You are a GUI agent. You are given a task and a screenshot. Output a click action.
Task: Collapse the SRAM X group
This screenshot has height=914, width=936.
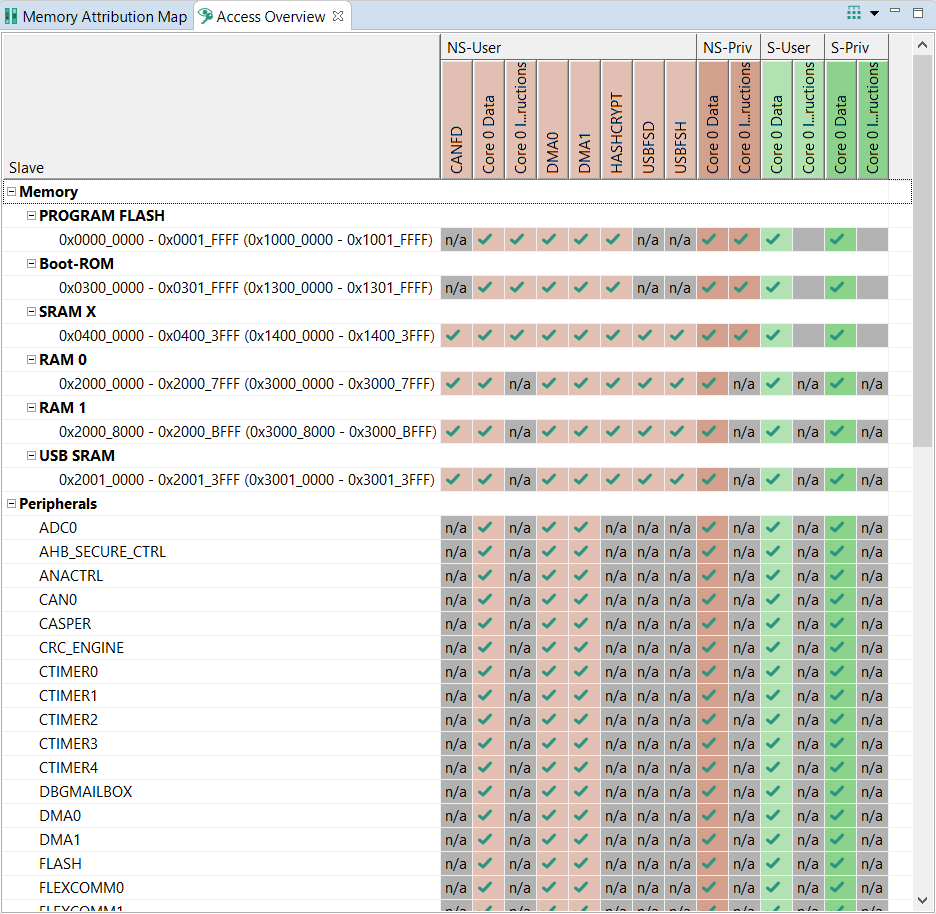click(31, 312)
